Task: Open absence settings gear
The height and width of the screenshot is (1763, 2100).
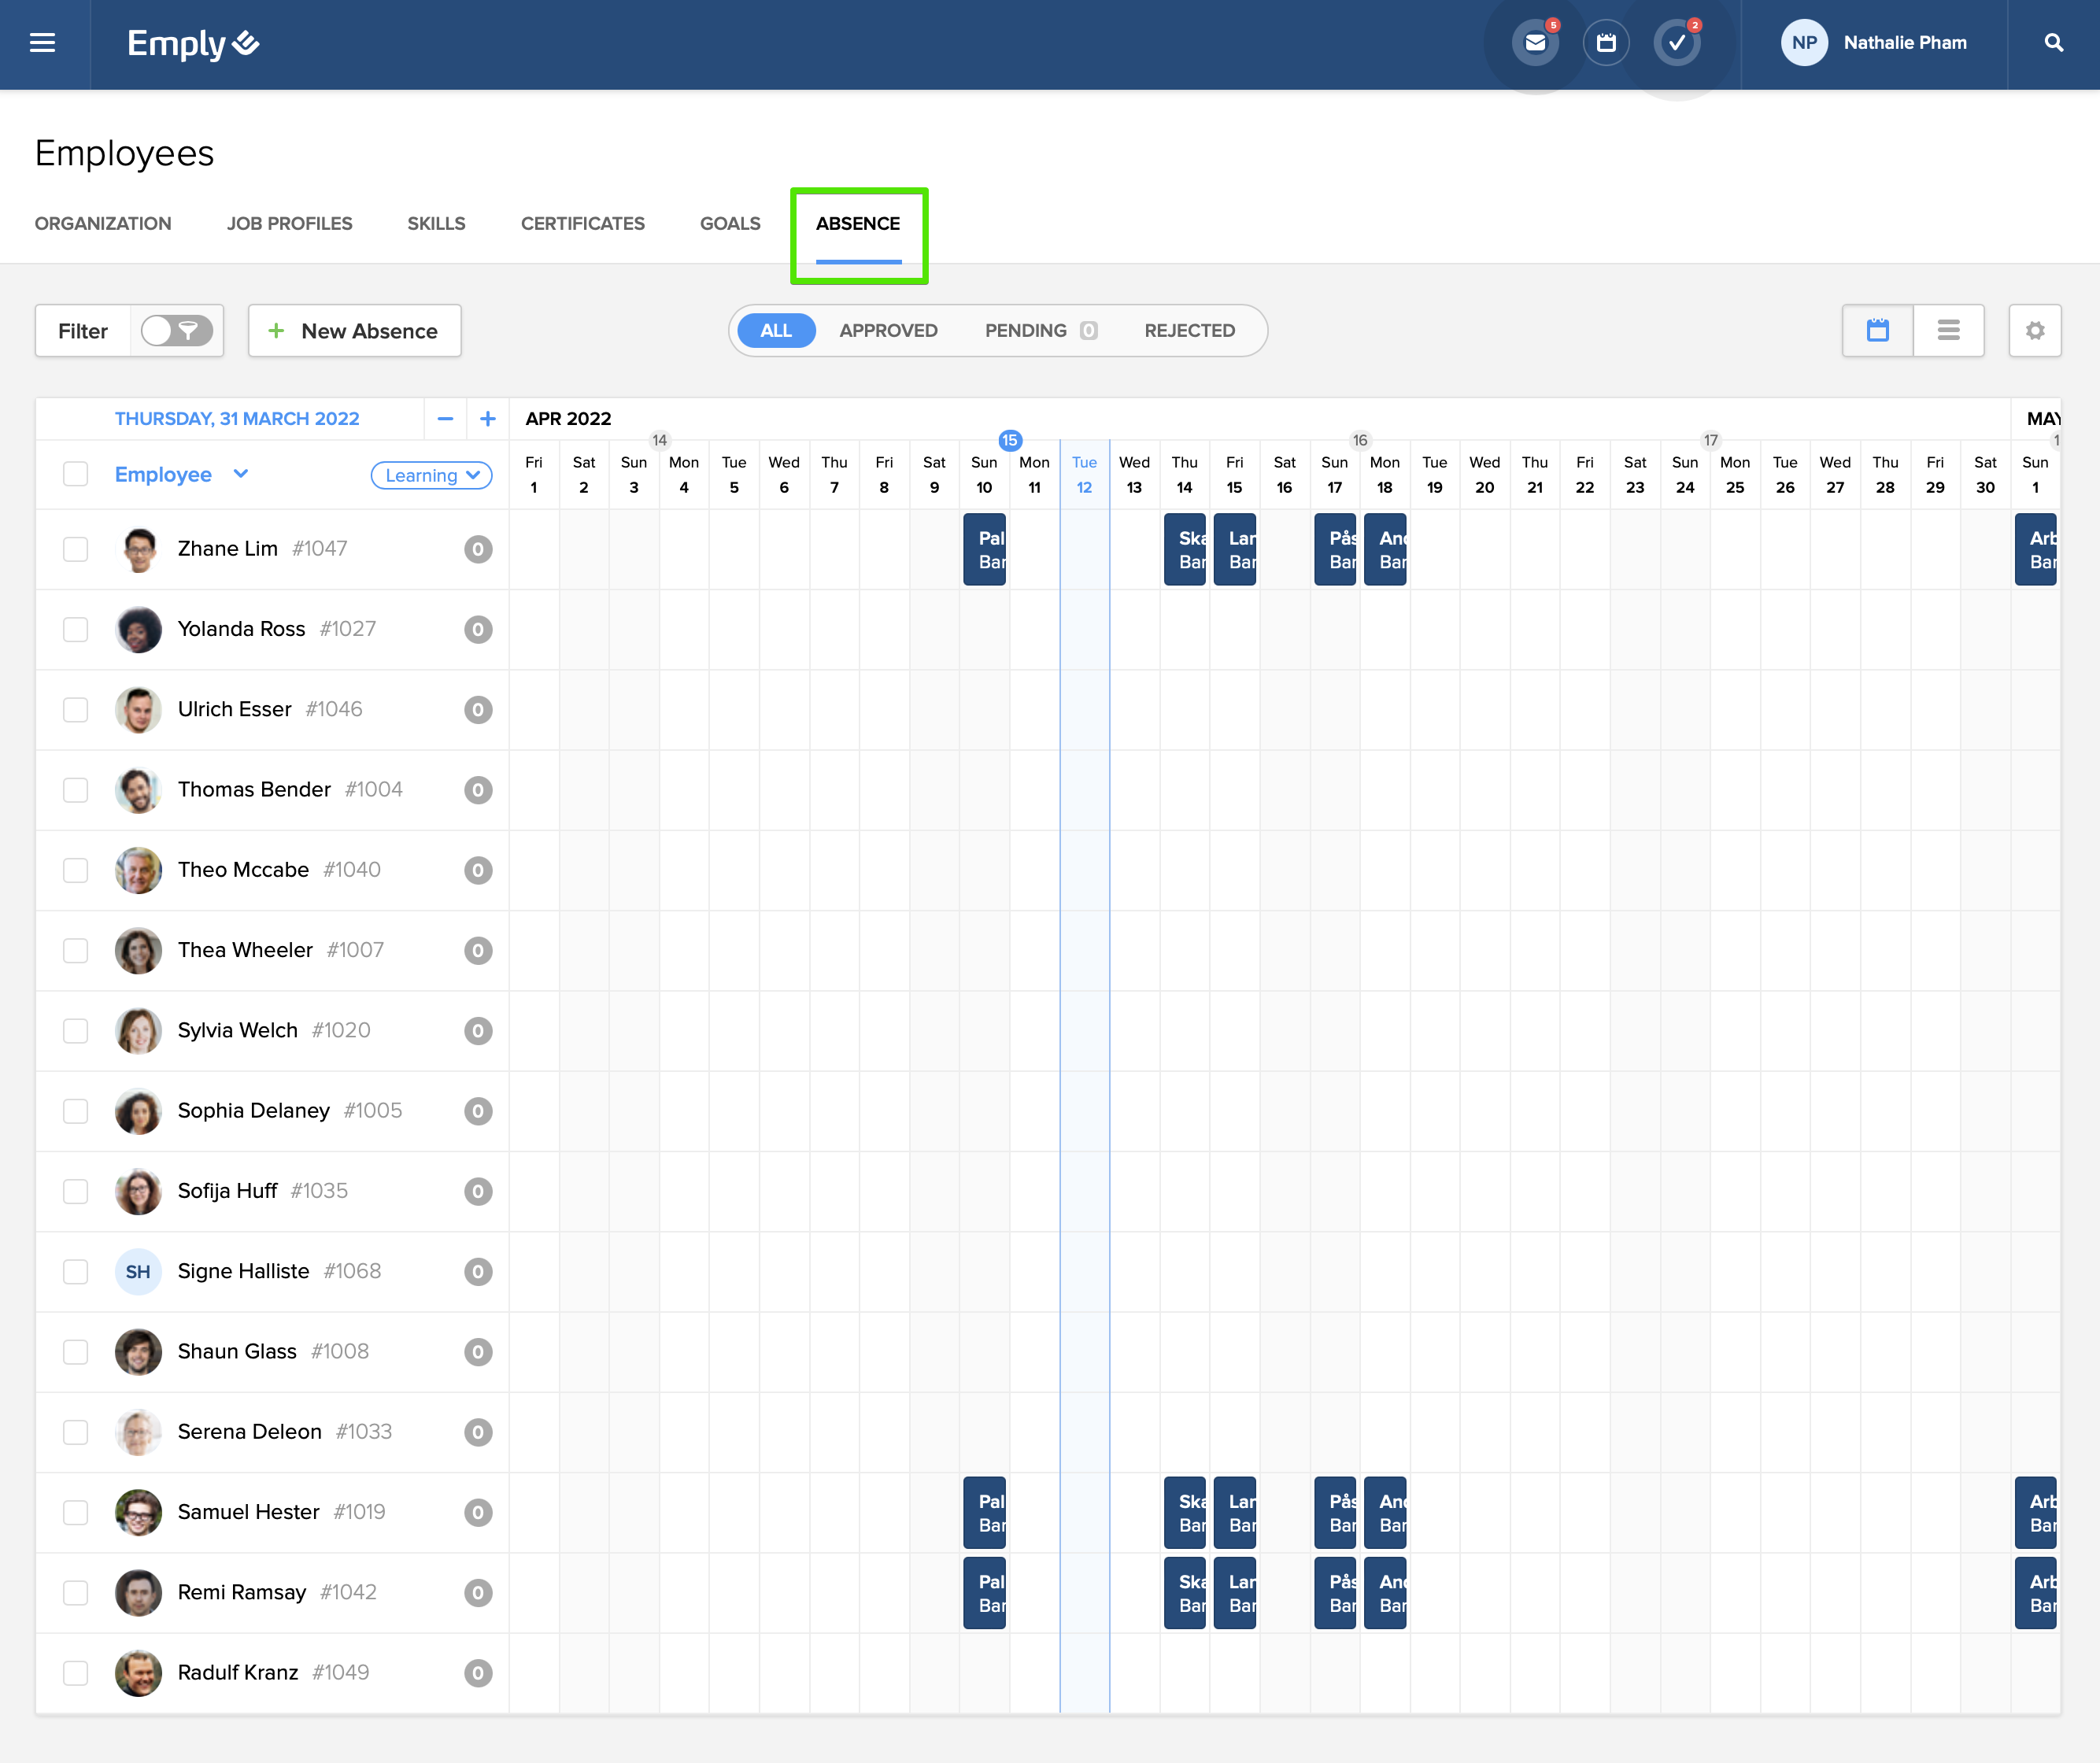Action: pos(2034,331)
